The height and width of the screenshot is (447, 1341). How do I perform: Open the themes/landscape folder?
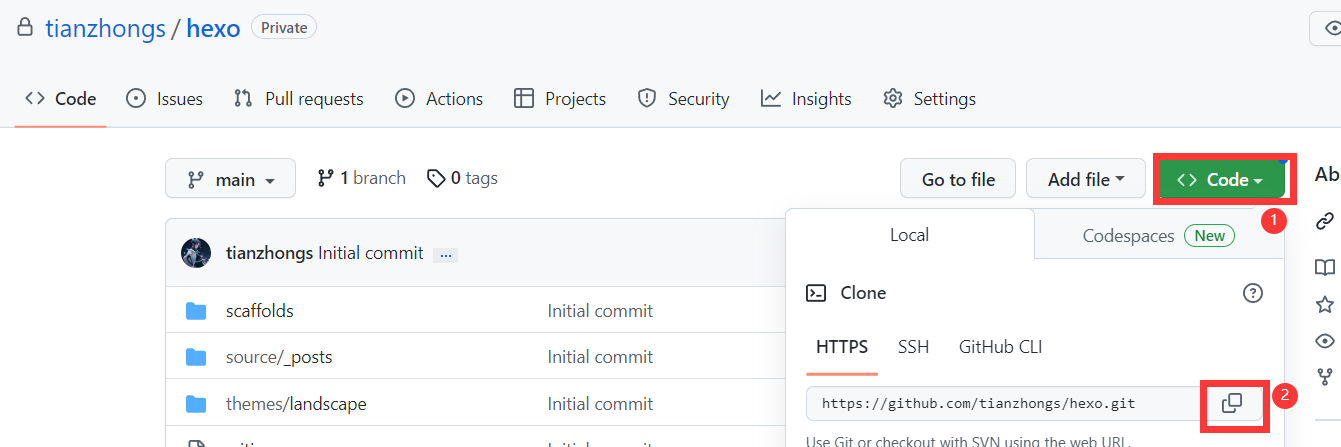tap(296, 404)
